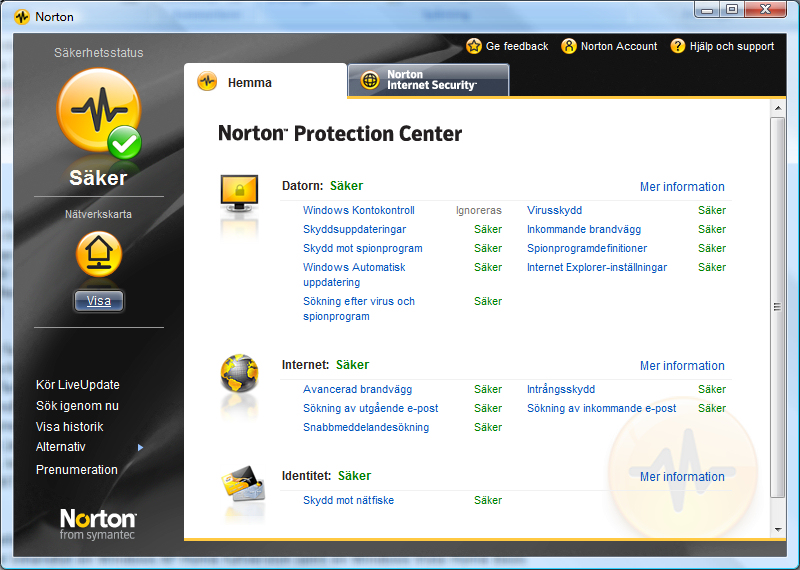
Task: Open Windows Automatisk uppdatering link
Action: pyautogui.click(x=354, y=275)
